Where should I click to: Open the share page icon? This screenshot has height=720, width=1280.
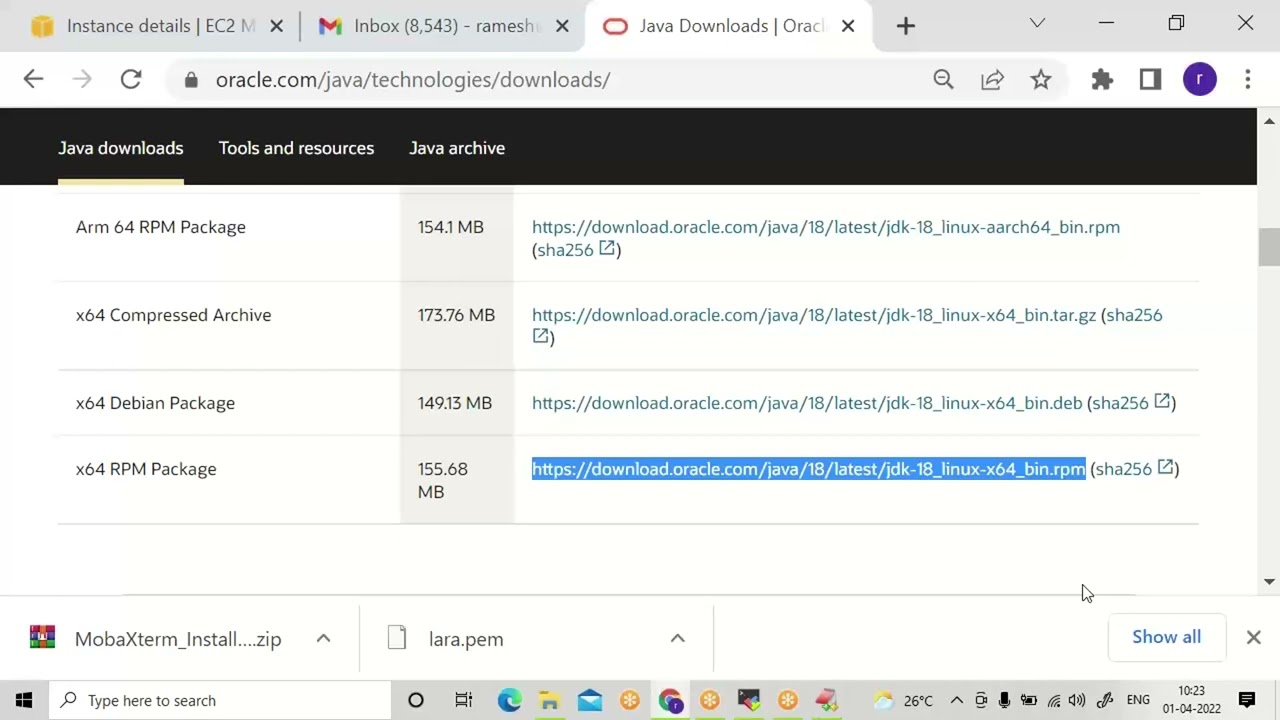click(992, 80)
